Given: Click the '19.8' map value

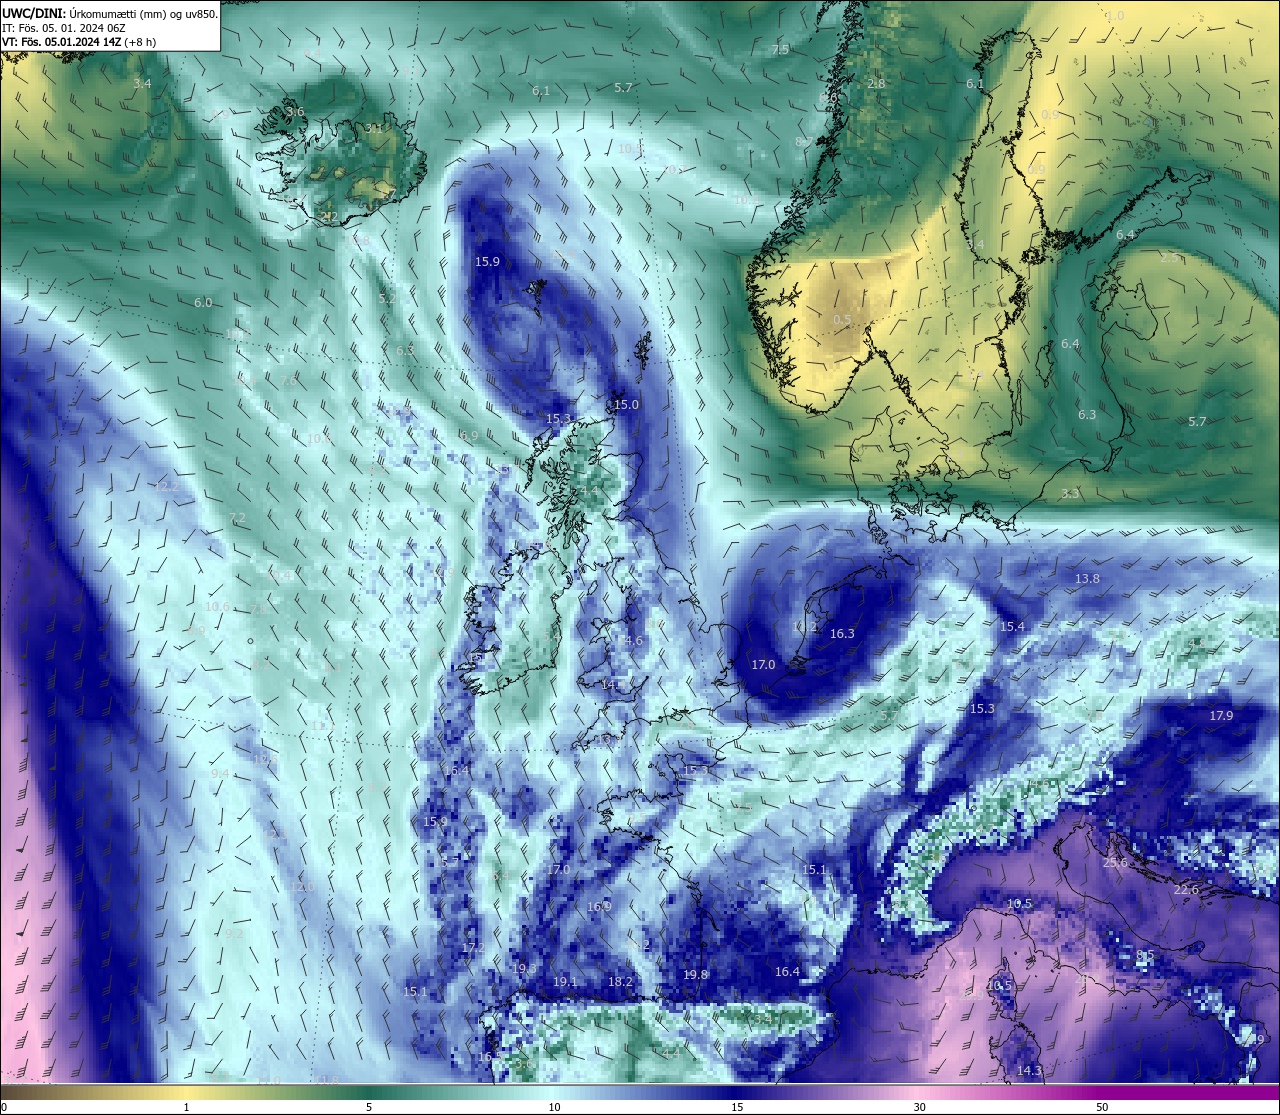Looking at the screenshot, I should point(695,974).
